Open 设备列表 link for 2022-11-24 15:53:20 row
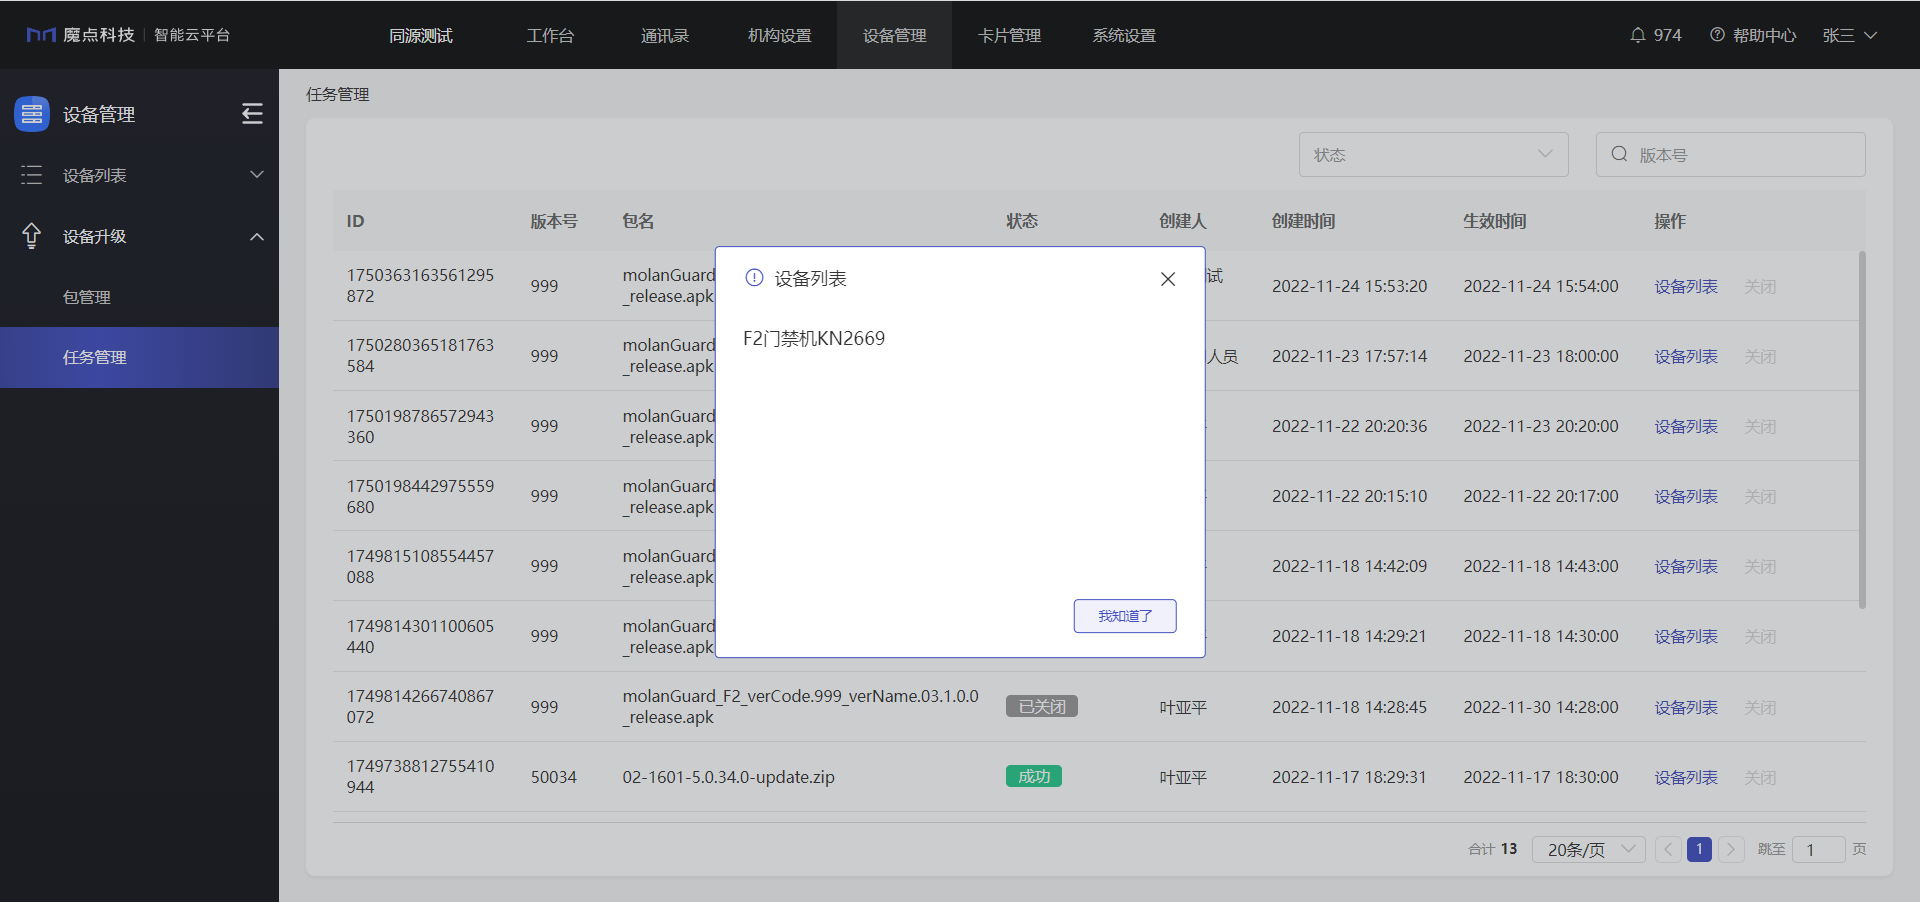1920x902 pixels. click(1686, 286)
